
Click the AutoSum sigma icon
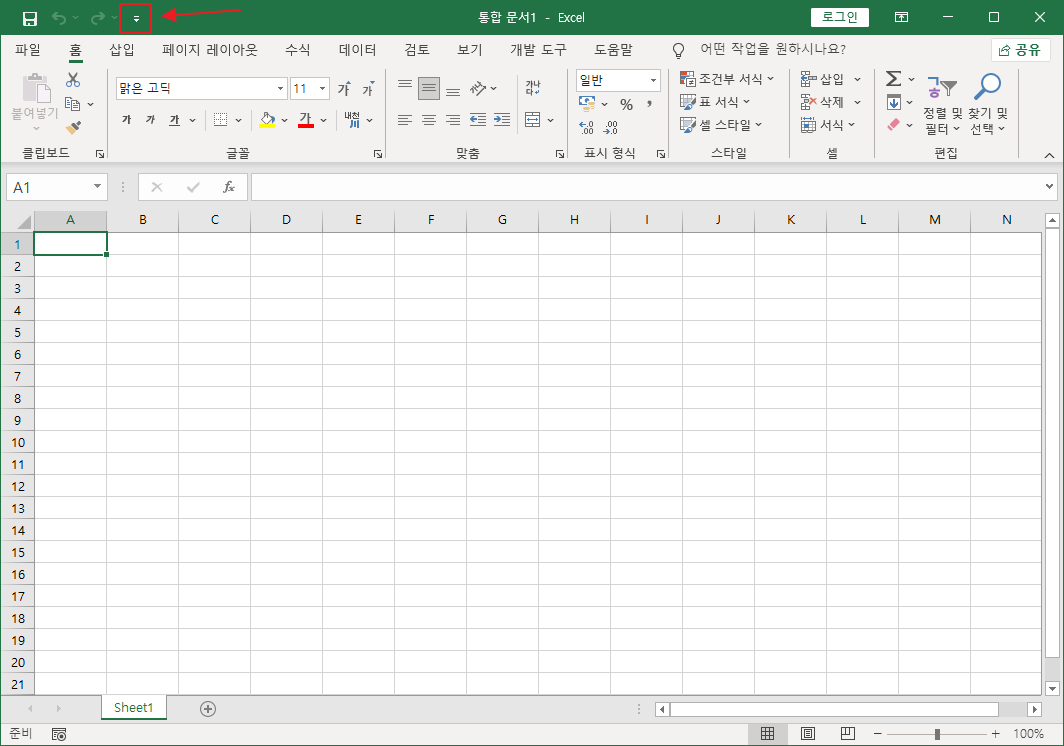point(894,79)
